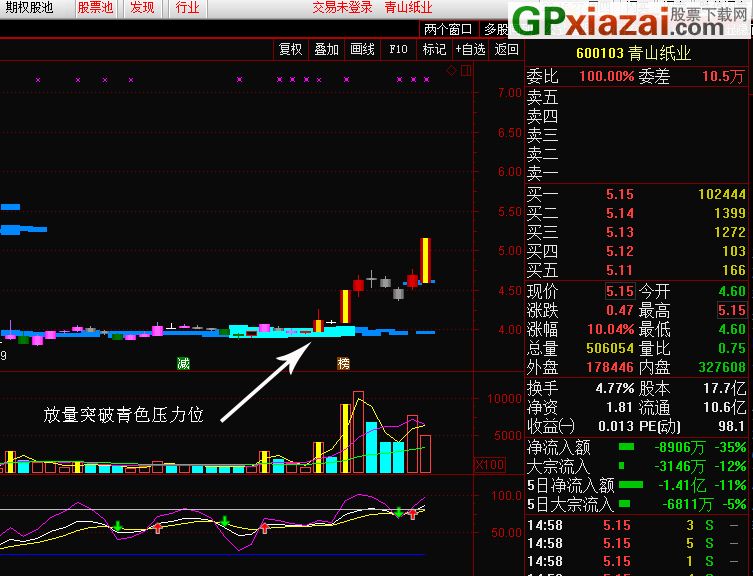
Task: Click the X100 volume unit label
Action: [489, 465]
